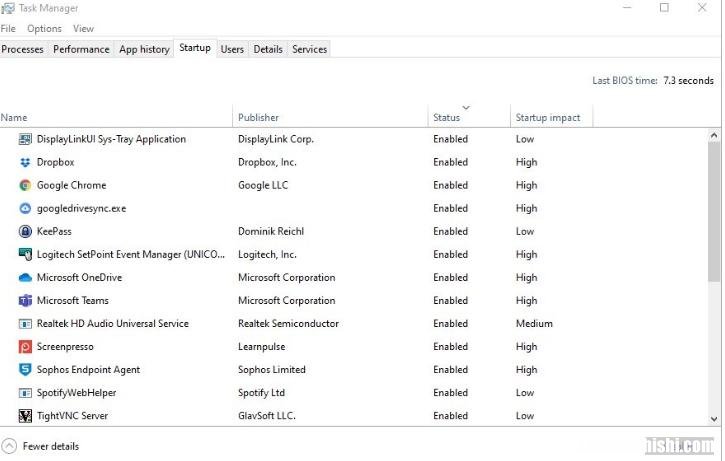Click Logitech, Inc. publisher cell
This screenshot has height=461, width=725.
[x=267, y=255]
